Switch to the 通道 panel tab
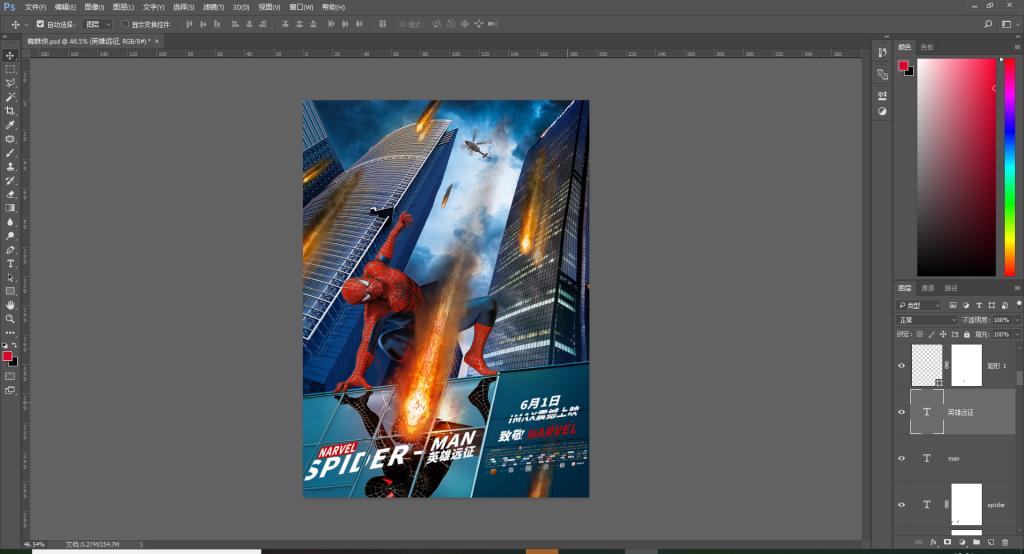 tap(927, 288)
